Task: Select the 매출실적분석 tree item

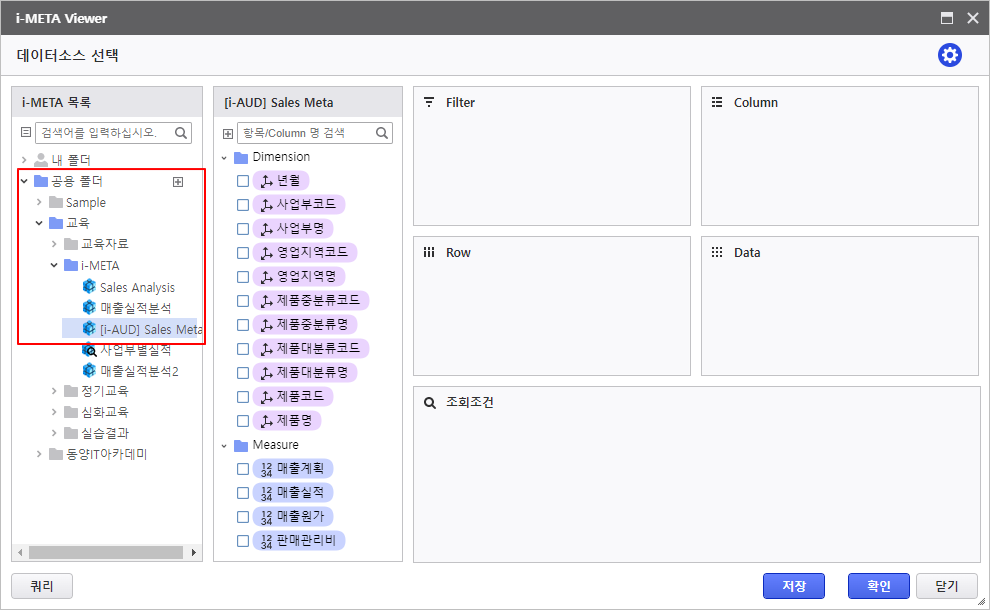Action: (x=135, y=308)
